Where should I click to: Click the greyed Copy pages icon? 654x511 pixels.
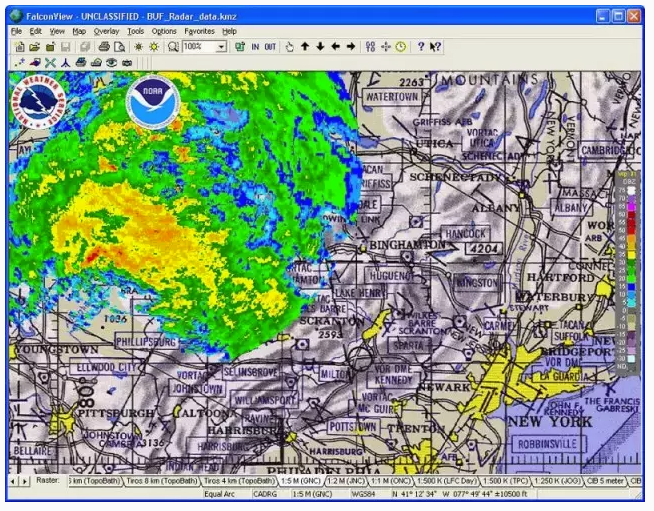pyautogui.click(x=86, y=47)
